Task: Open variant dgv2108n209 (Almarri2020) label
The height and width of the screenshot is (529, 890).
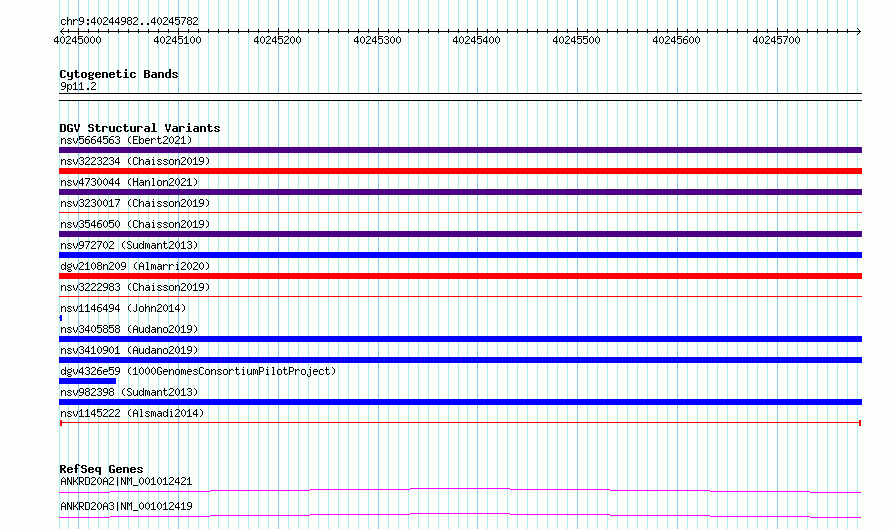Action: tap(135, 266)
